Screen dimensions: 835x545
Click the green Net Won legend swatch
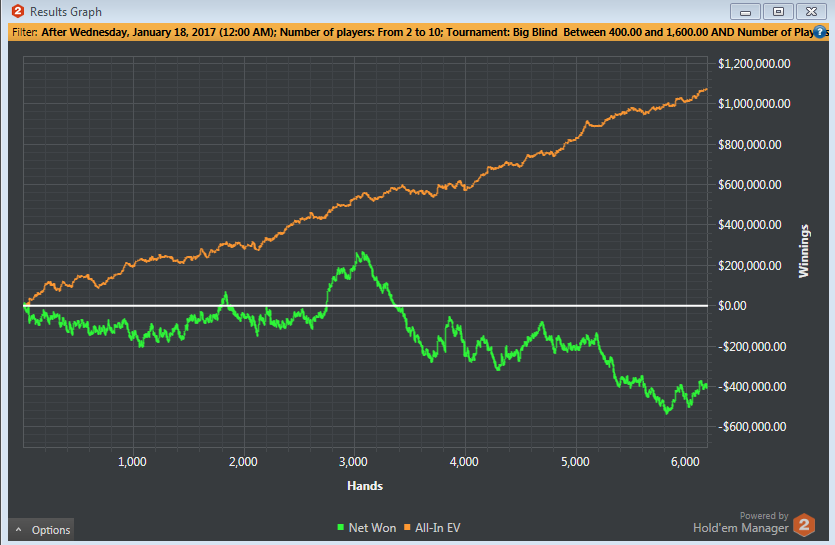[x=340, y=527]
